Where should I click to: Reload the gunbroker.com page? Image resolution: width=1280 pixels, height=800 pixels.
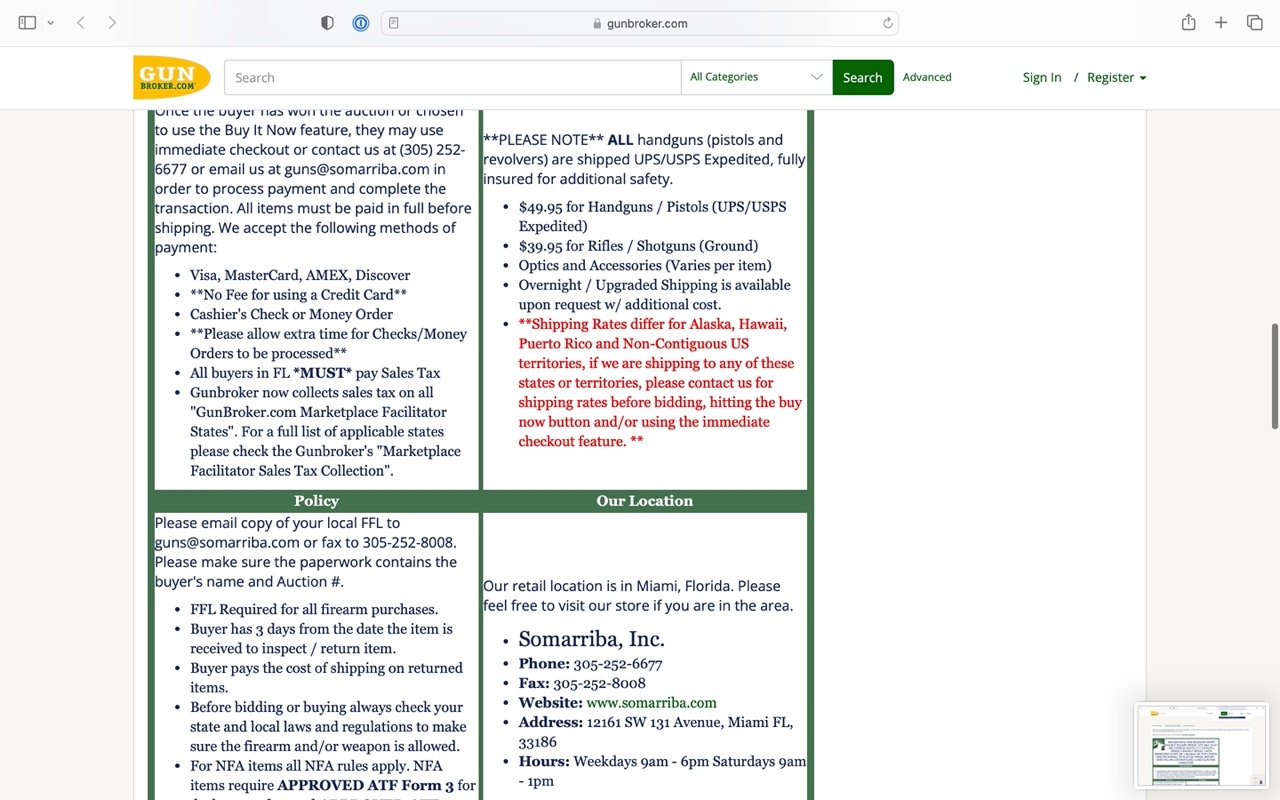click(x=887, y=23)
